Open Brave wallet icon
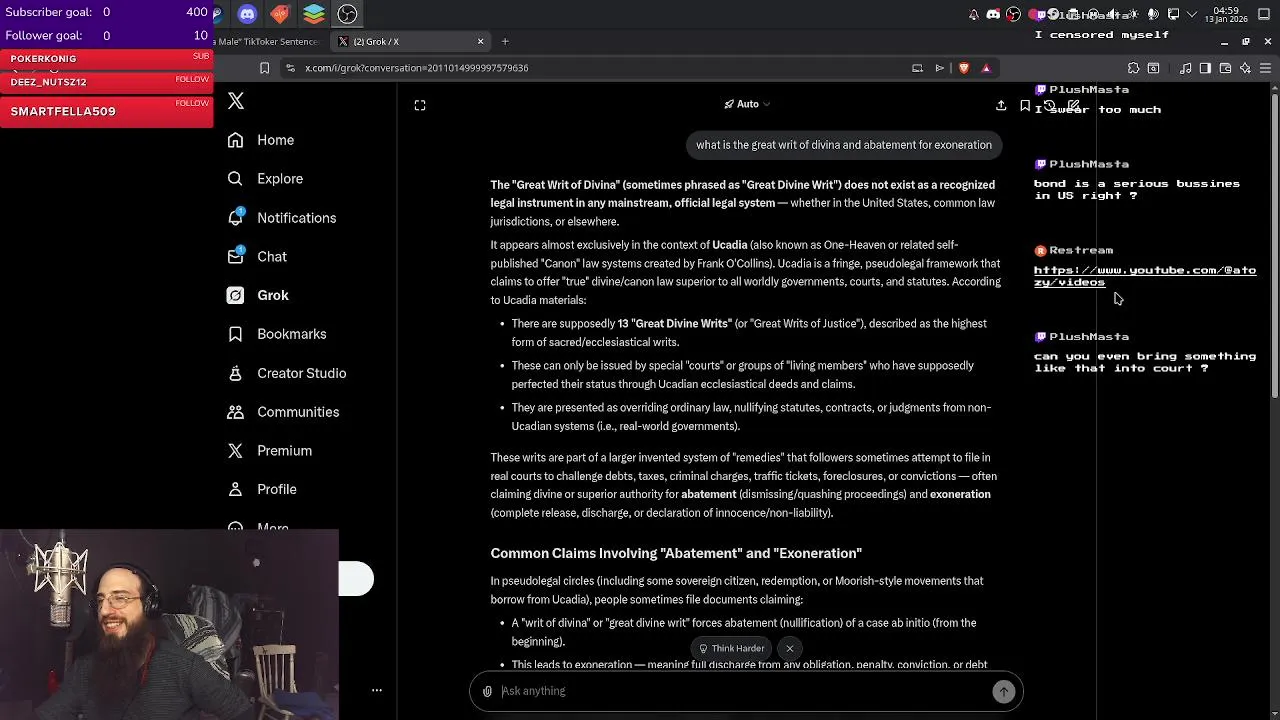 coord(1225,68)
